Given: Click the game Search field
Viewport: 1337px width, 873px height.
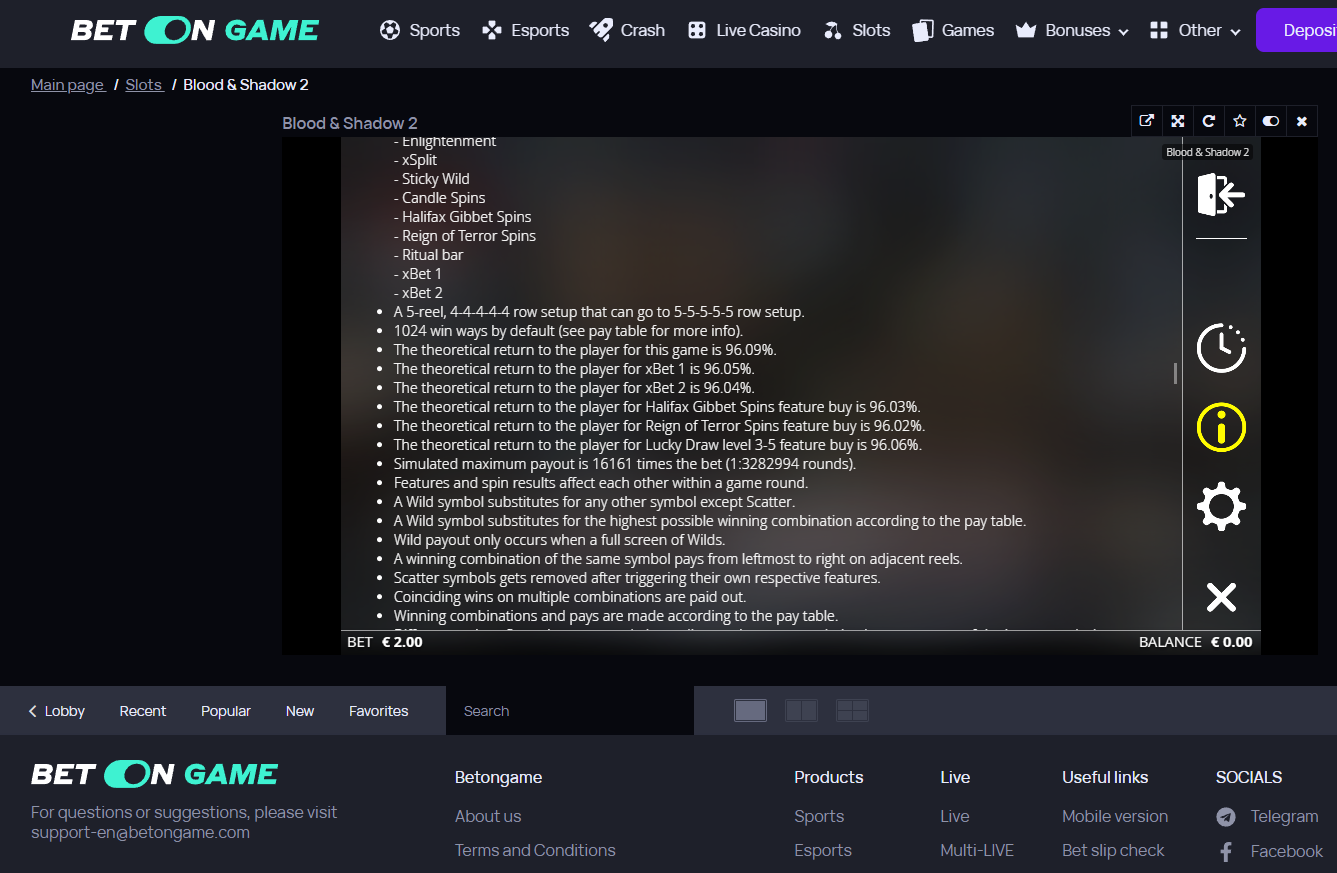Looking at the screenshot, I should pos(570,711).
